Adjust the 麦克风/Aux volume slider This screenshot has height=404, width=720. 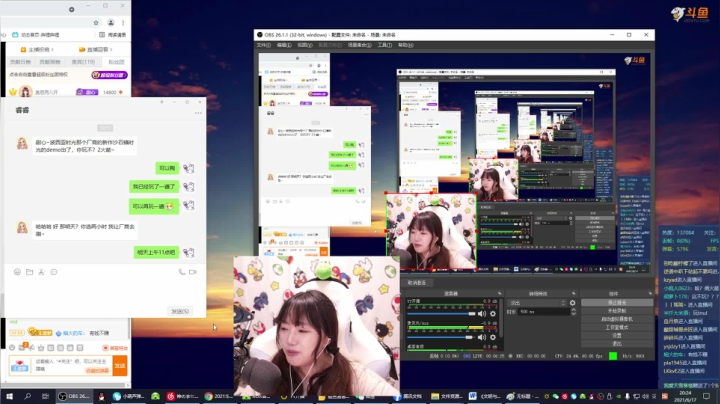point(440,337)
